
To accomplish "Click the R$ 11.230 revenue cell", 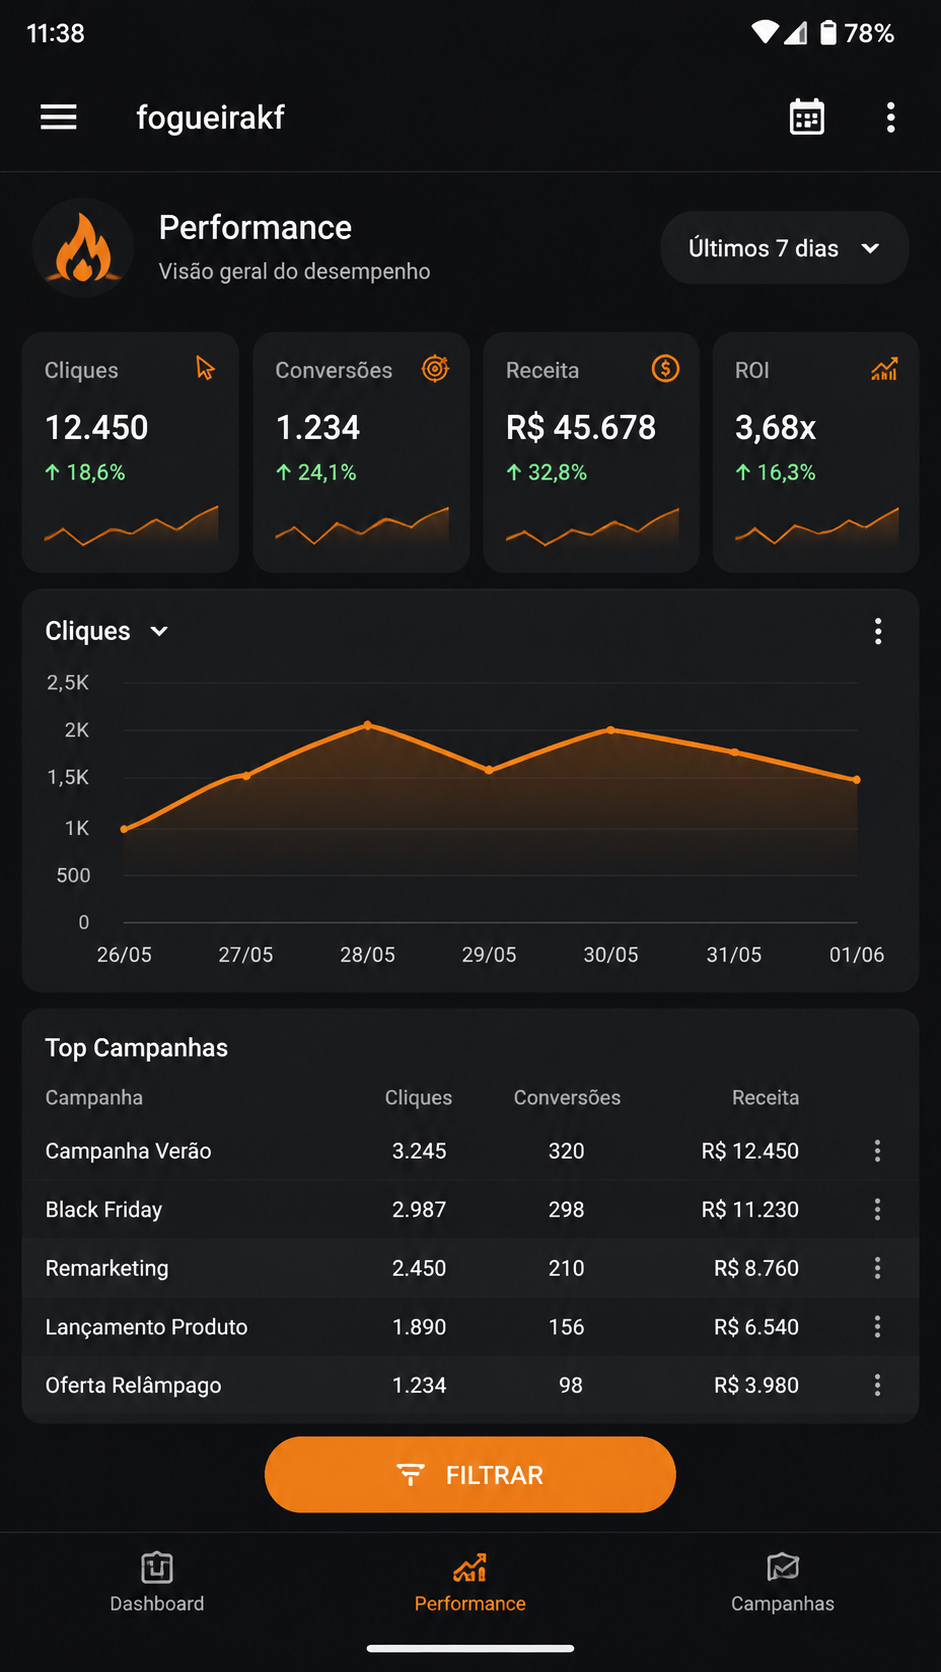I will [x=750, y=1209].
